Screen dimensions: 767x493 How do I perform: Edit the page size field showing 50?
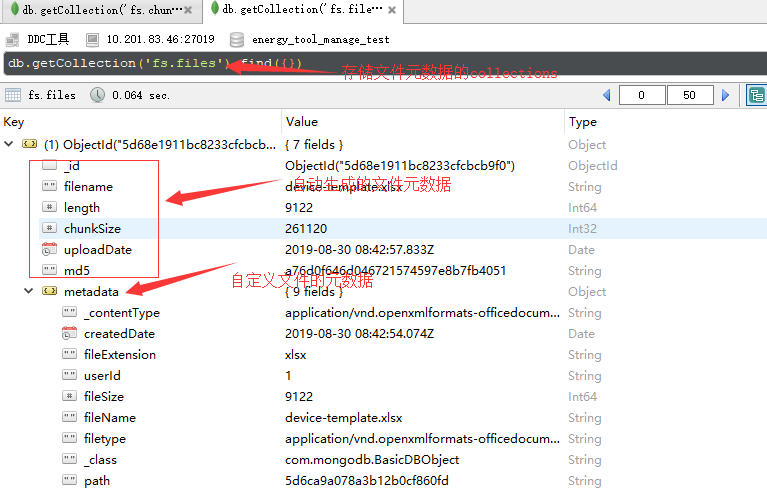pyautogui.click(x=690, y=95)
